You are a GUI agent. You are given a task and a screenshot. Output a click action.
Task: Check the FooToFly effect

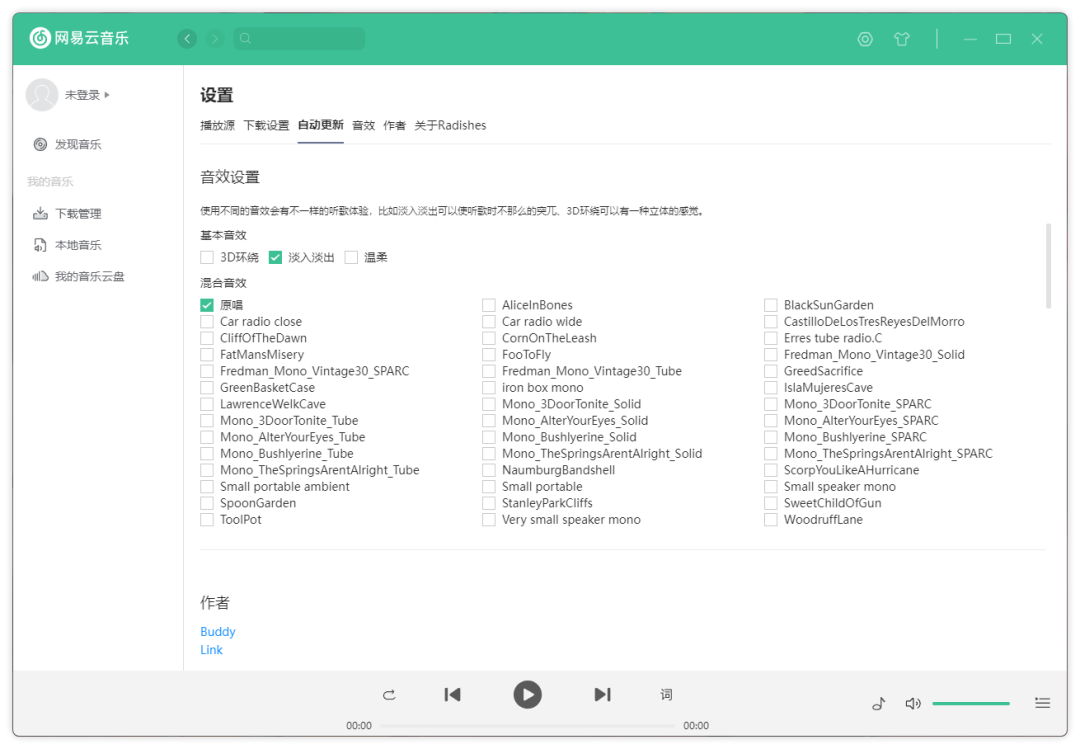pyautogui.click(x=489, y=355)
